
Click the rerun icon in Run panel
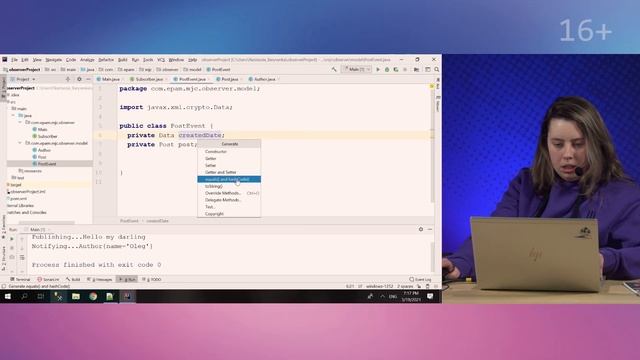pos(12,239)
